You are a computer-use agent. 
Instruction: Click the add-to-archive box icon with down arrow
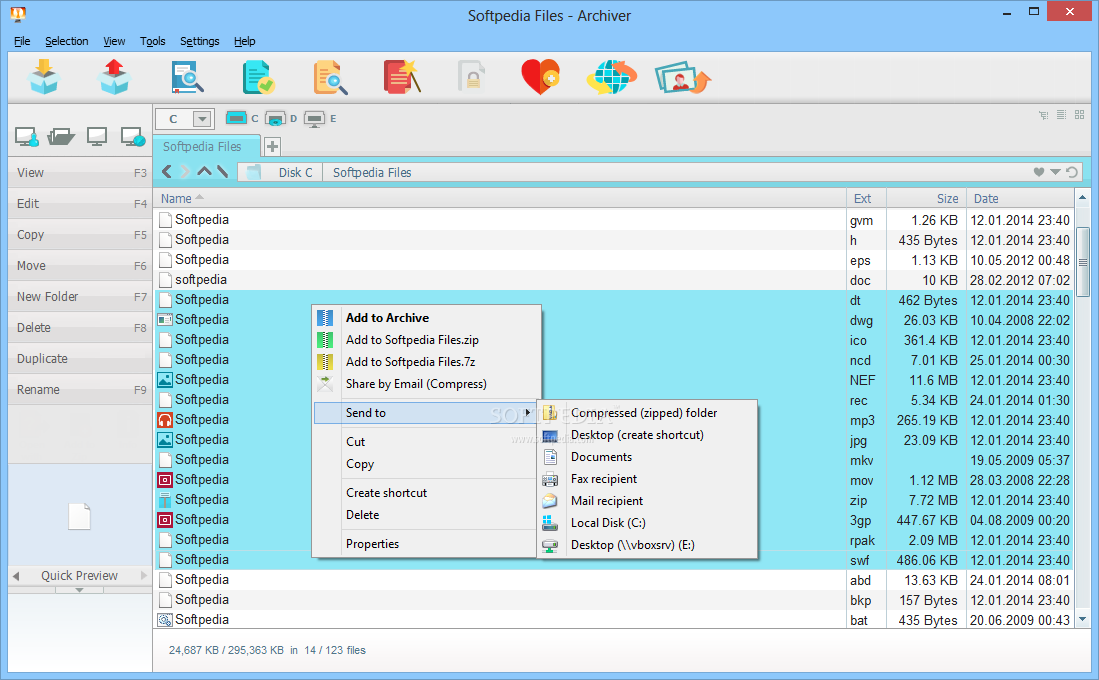pos(43,76)
